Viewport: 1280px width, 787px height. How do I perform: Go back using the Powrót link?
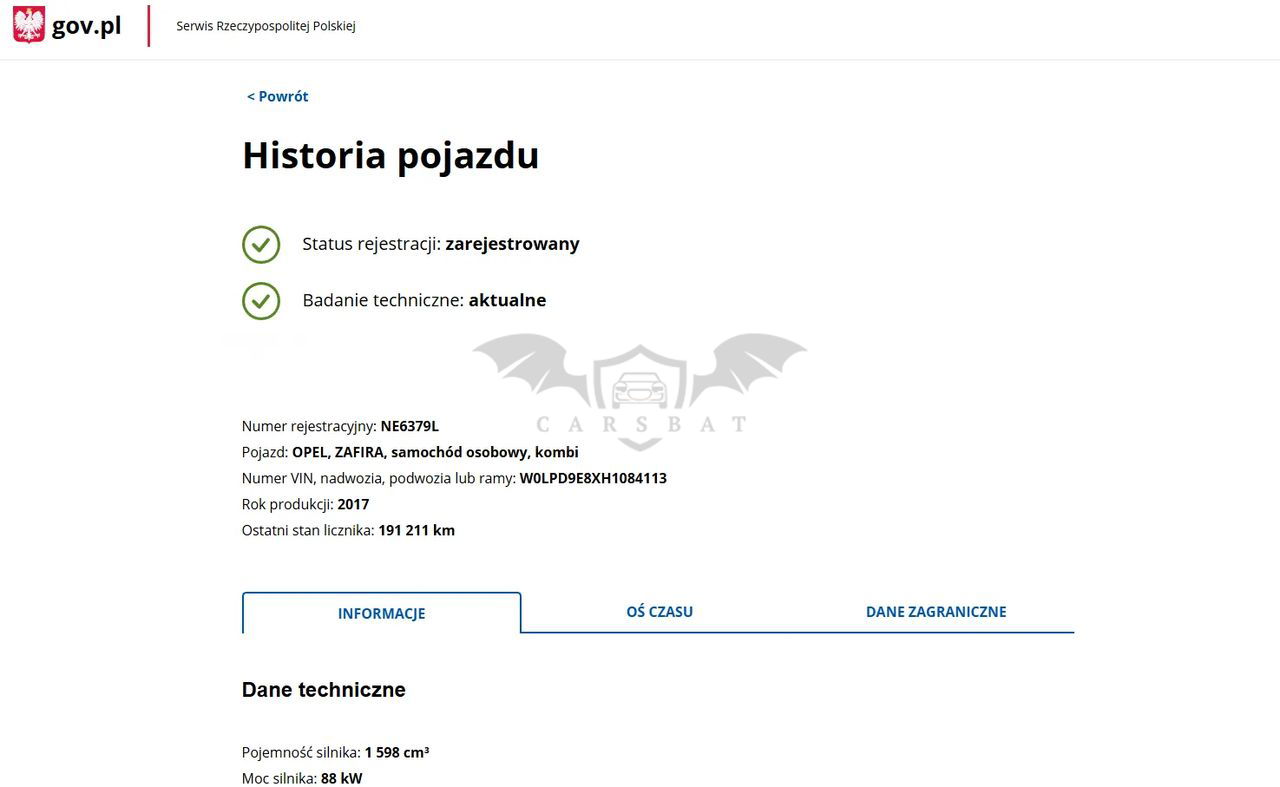pos(277,97)
